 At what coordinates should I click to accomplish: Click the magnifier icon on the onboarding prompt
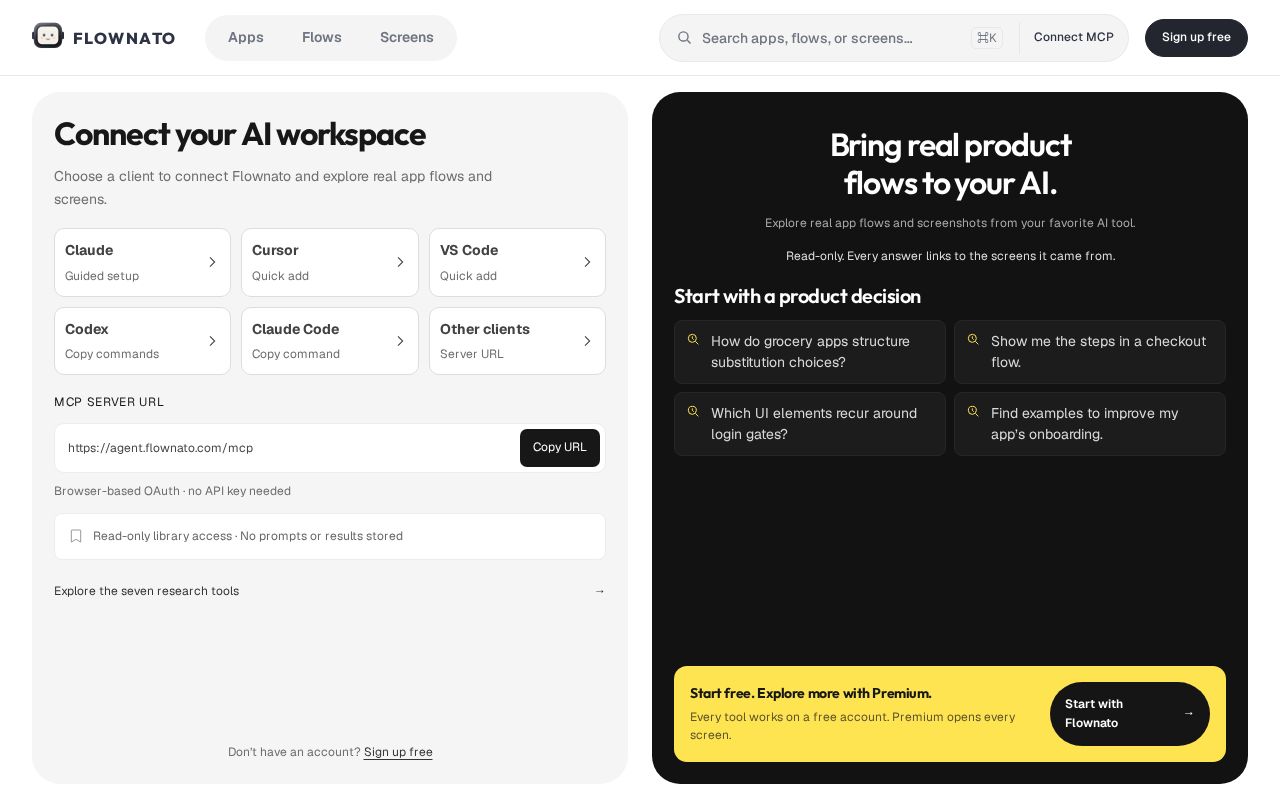tap(973, 412)
